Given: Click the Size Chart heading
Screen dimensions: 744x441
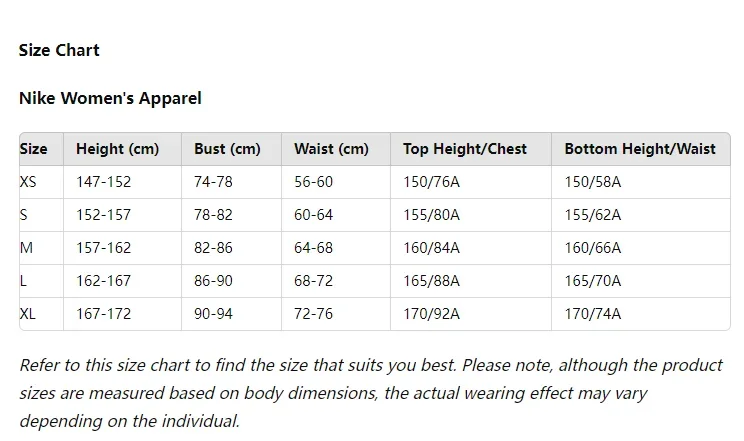Looking at the screenshot, I should (x=59, y=50).
